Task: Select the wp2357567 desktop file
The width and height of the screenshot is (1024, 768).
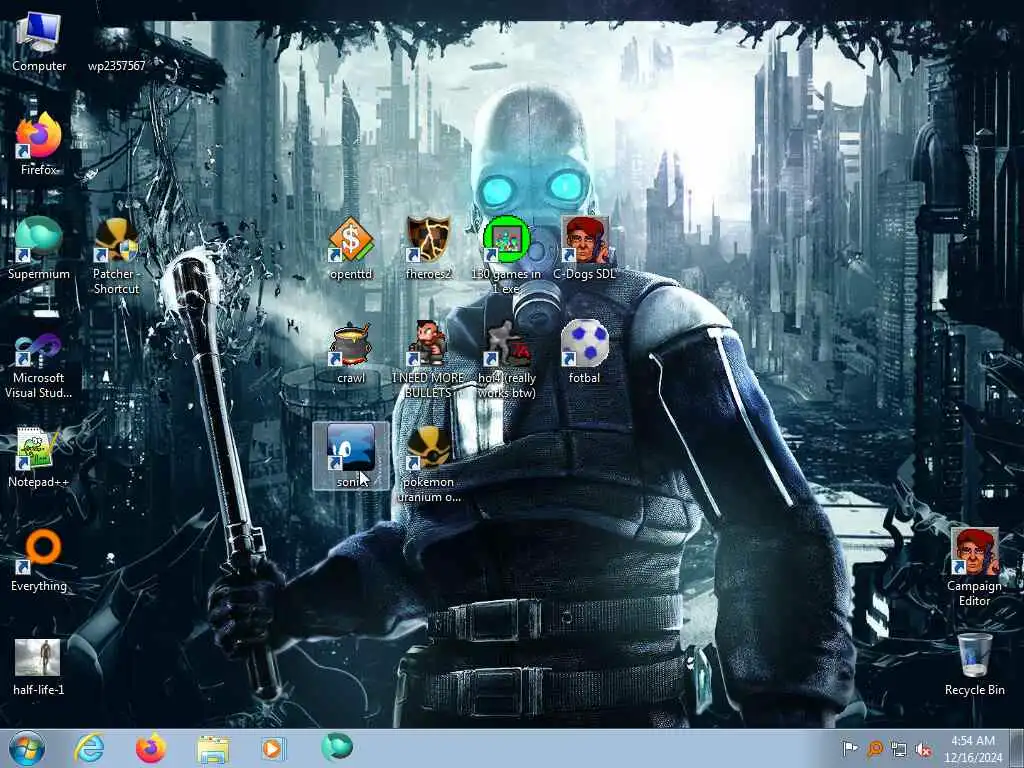Action: click(x=116, y=49)
